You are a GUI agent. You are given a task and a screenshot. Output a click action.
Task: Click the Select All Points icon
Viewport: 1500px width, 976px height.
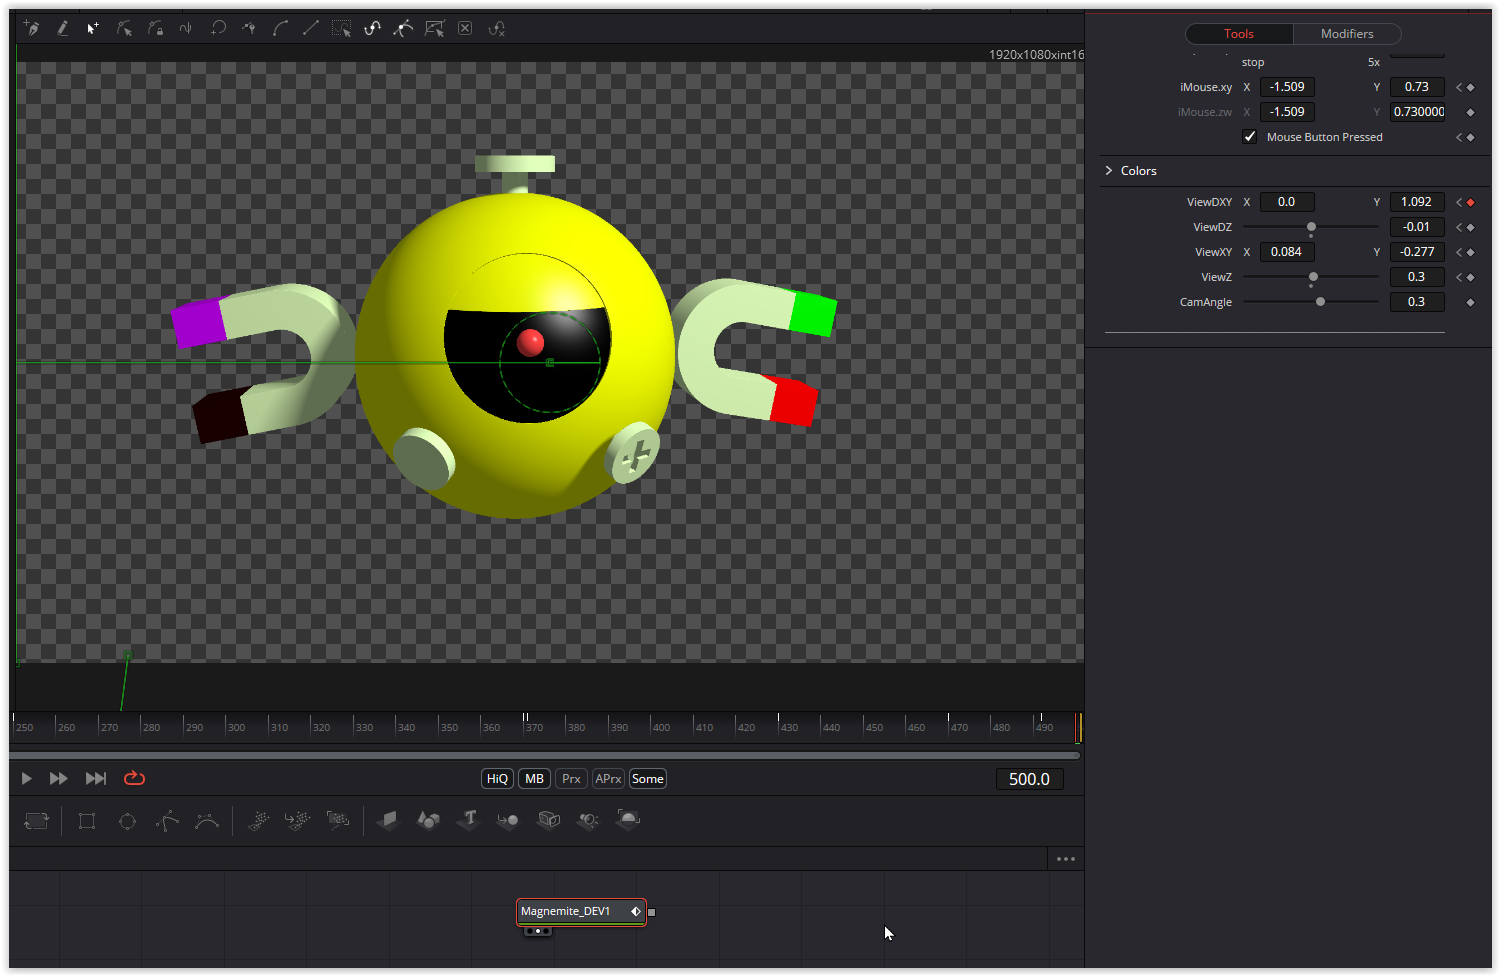[x=342, y=29]
